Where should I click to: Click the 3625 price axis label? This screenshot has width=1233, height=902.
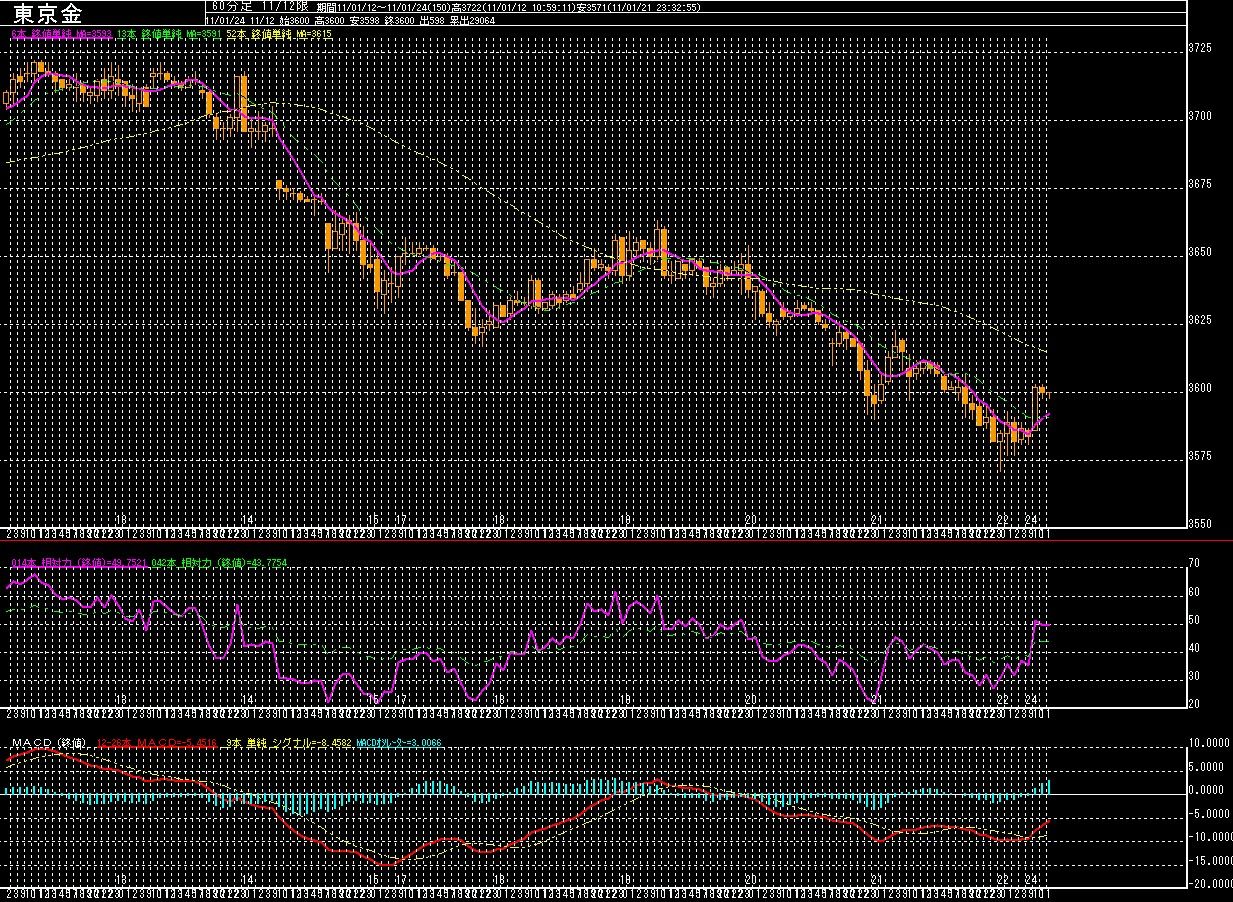point(1198,320)
